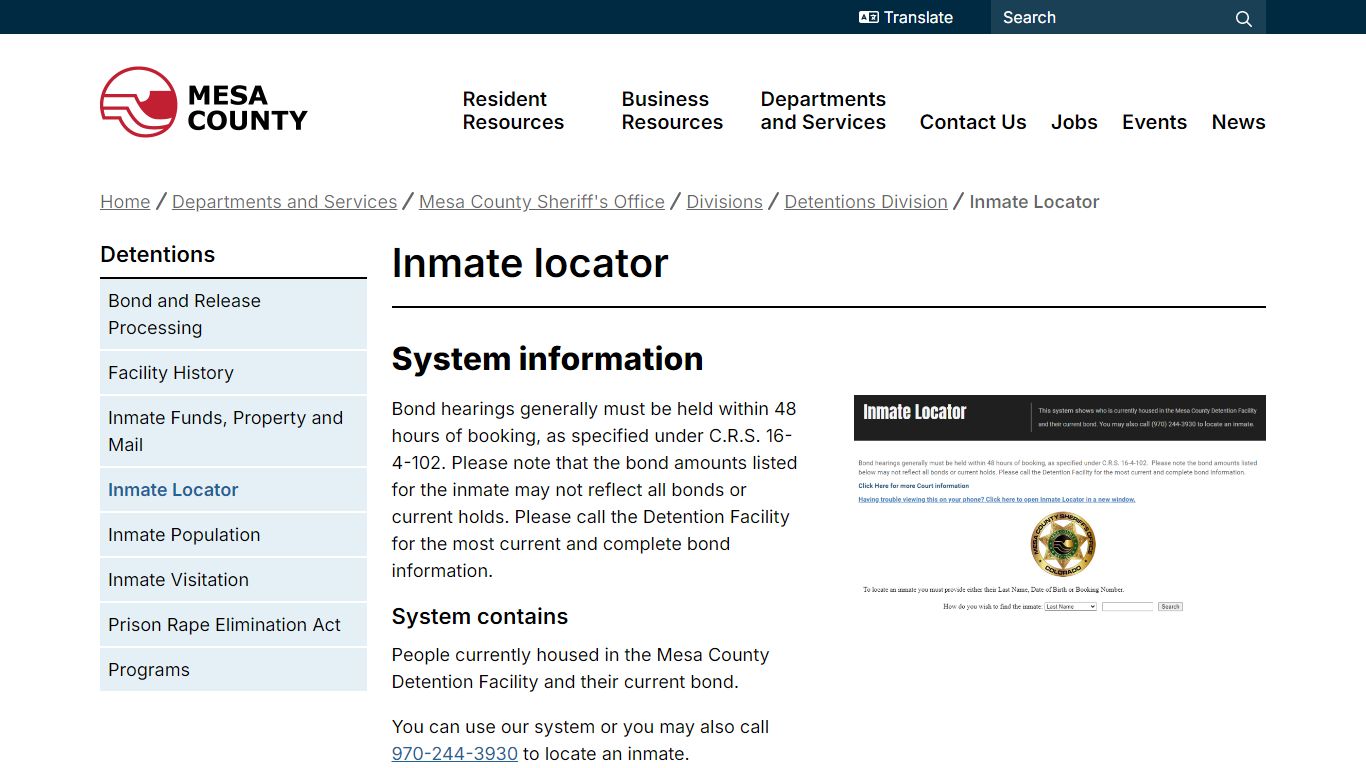Viewport: 1366px width, 768px height.
Task: Open the Jobs page
Action: 1074,122
